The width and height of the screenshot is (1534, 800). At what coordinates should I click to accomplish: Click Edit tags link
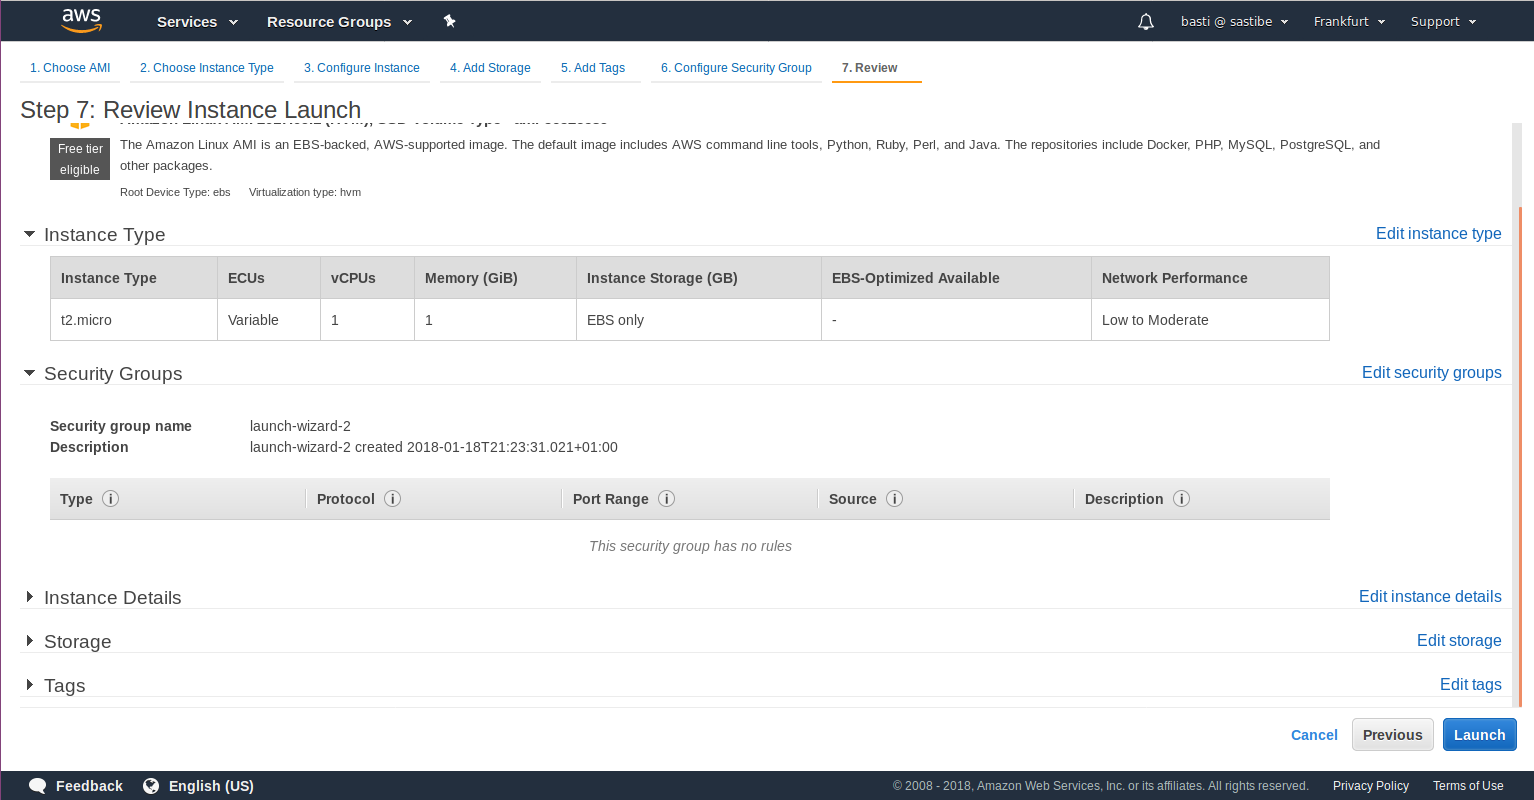(1470, 684)
